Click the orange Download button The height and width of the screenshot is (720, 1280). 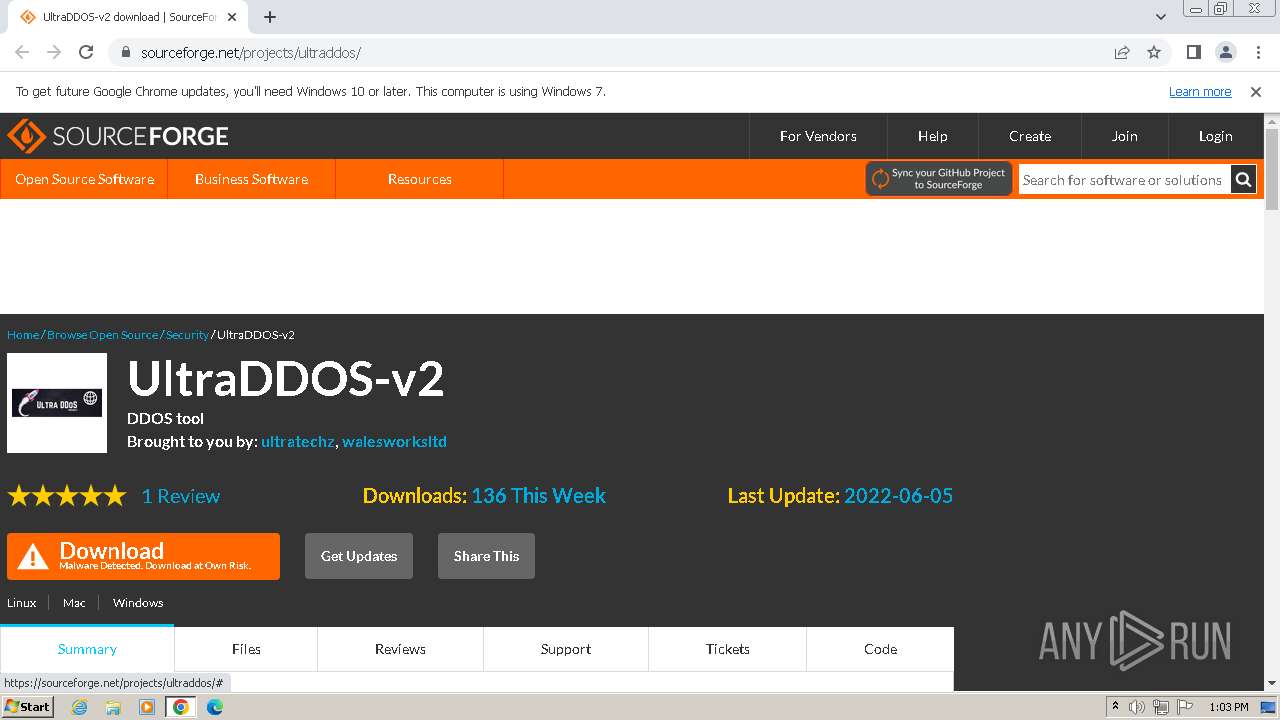[x=143, y=556]
